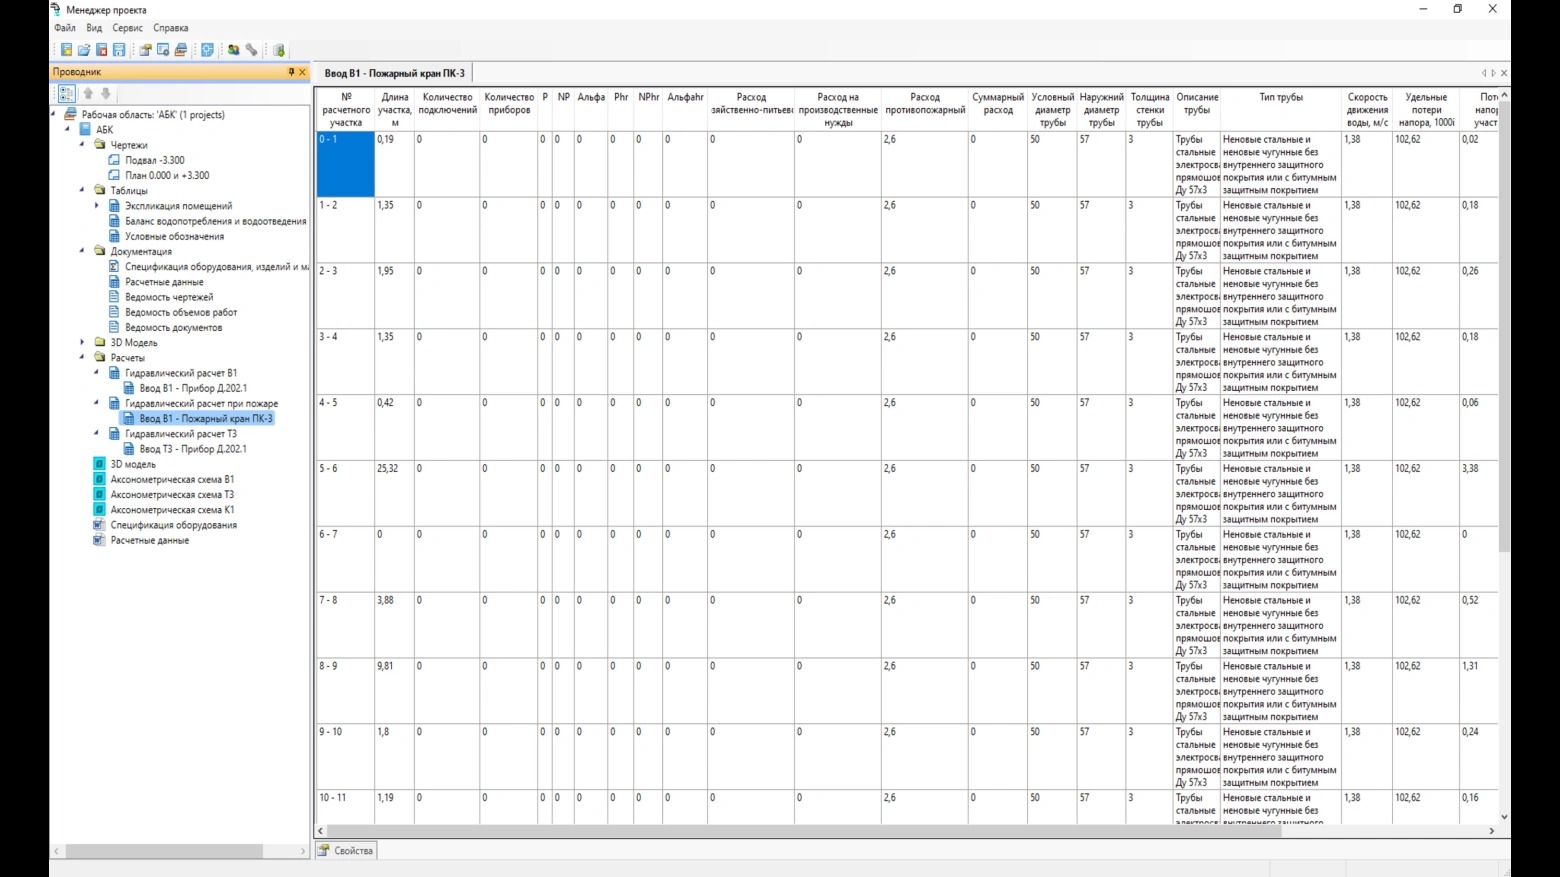Open Аксонометрическая схема В1 item
The width and height of the screenshot is (1560, 877).
click(172, 479)
